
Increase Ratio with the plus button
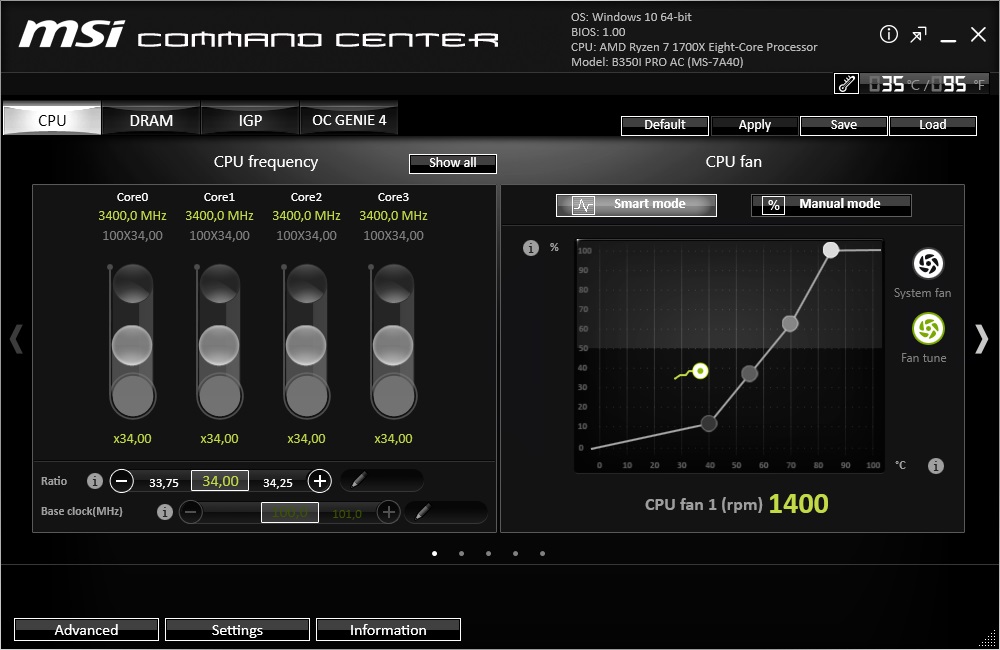320,480
